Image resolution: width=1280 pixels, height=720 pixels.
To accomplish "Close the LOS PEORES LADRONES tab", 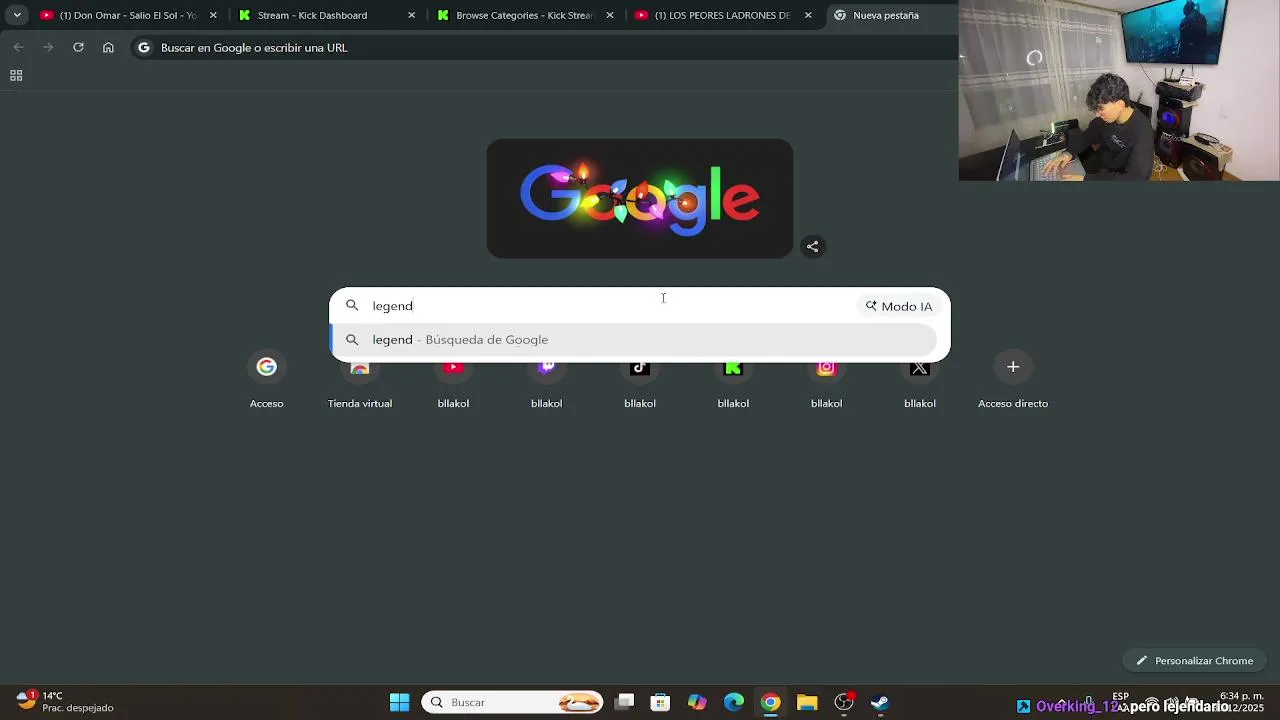I will coord(808,15).
